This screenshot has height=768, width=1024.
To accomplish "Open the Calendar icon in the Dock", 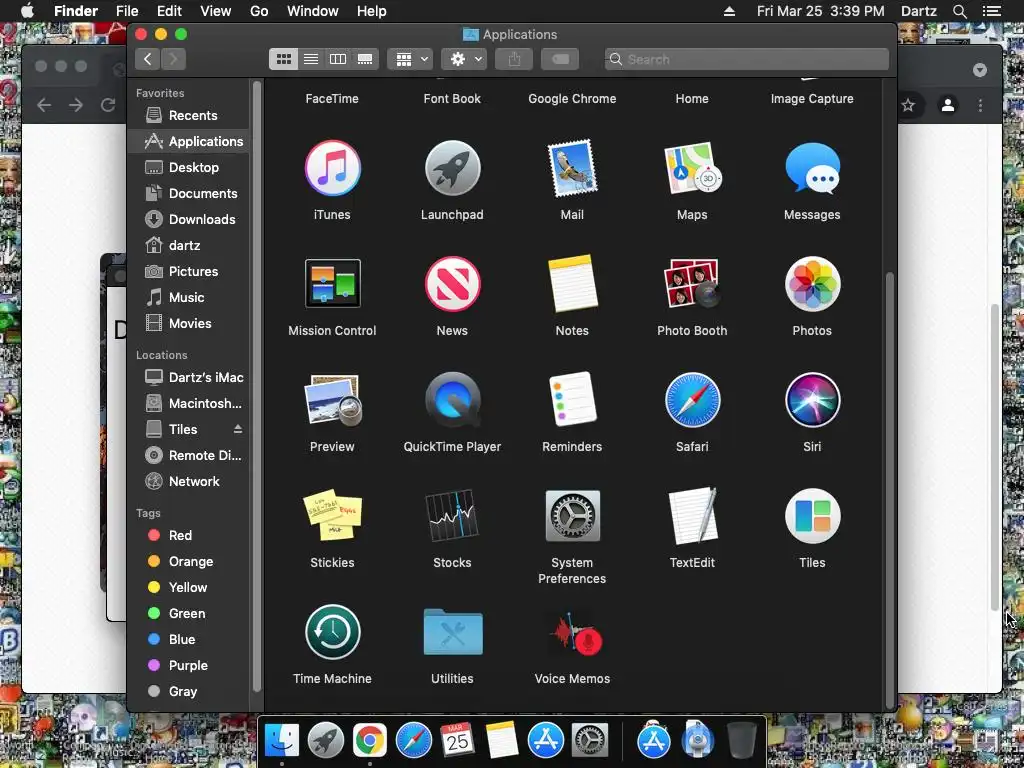I will (x=457, y=741).
